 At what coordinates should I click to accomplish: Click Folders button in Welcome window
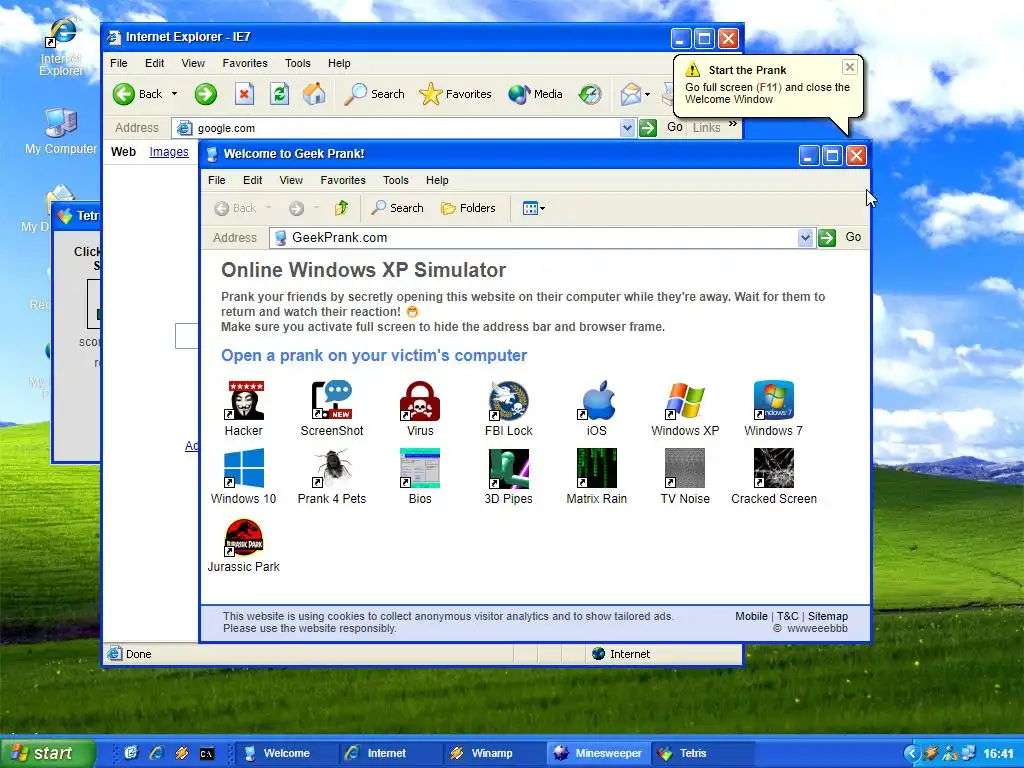[x=468, y=208]
